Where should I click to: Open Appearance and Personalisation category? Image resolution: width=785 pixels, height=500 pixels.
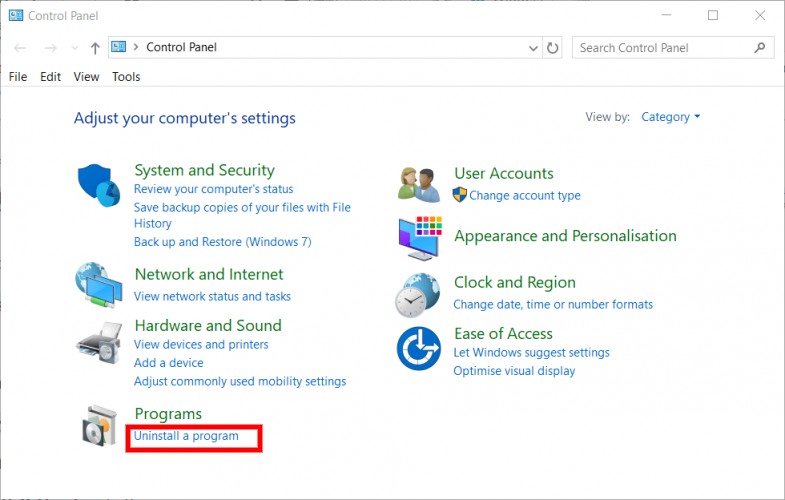(566, 236)
